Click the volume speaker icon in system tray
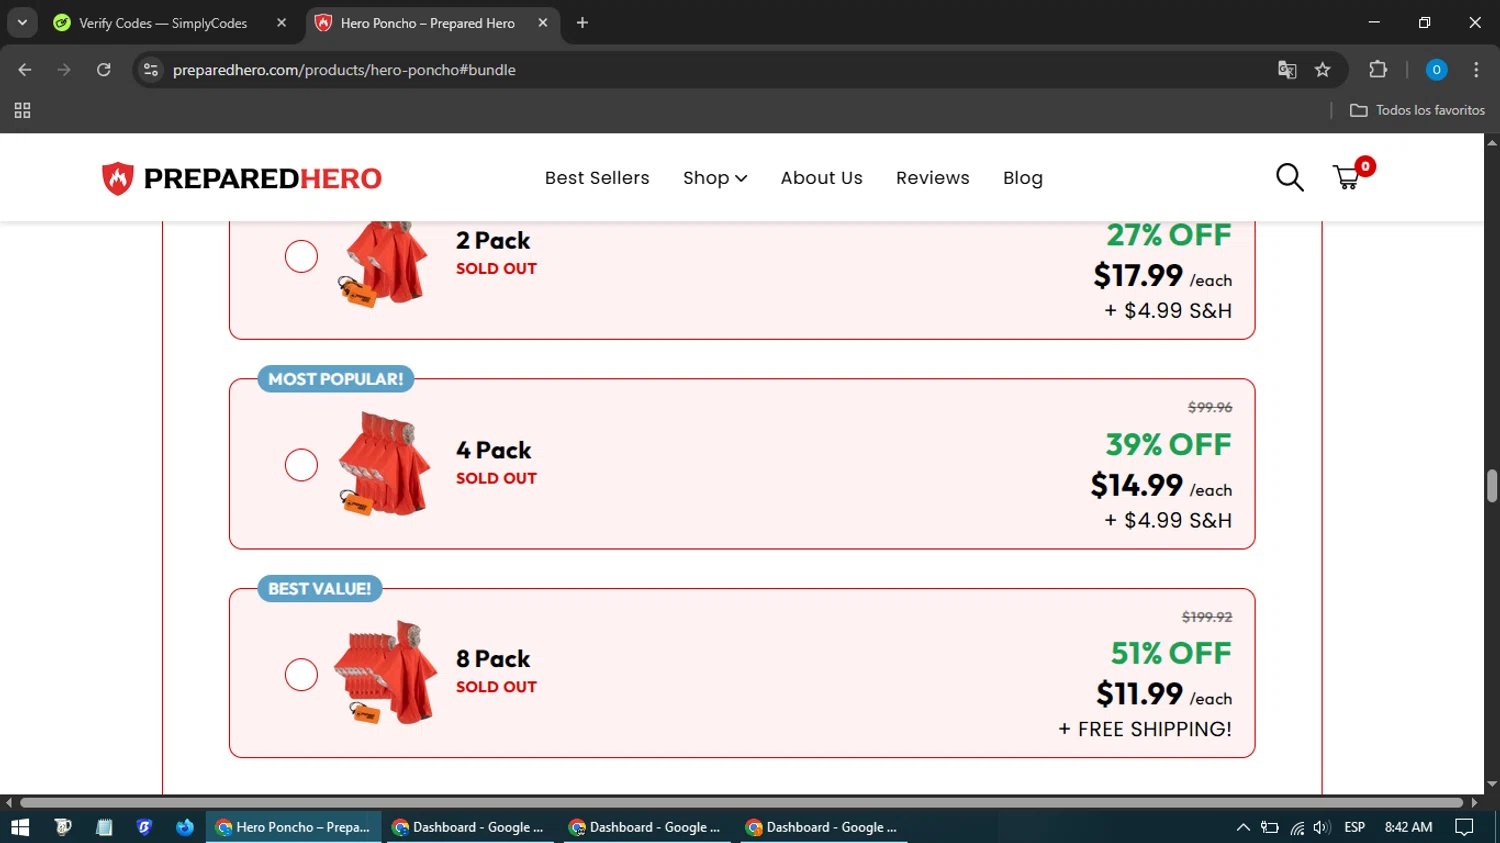The height and width of the screenshot is (843, 1500). pyautogui.click(x=1322, y=827)
